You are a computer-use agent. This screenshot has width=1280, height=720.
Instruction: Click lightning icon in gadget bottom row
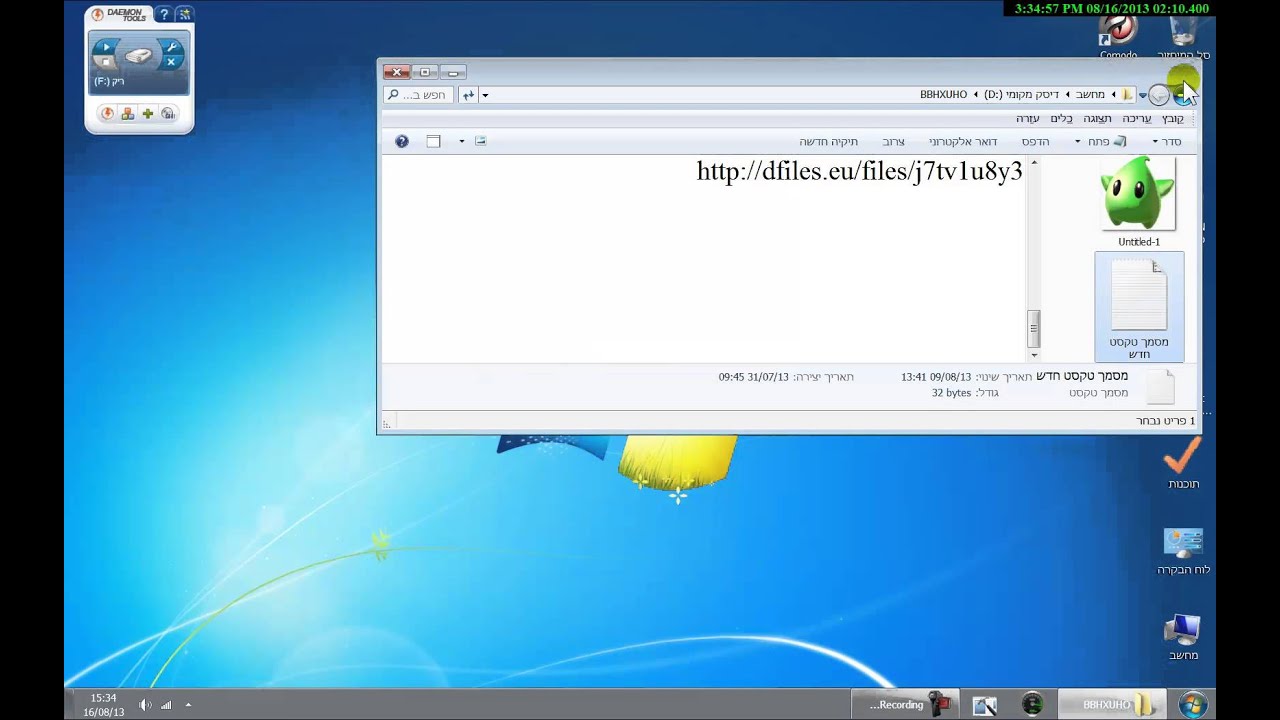click(x=108, y=114)
